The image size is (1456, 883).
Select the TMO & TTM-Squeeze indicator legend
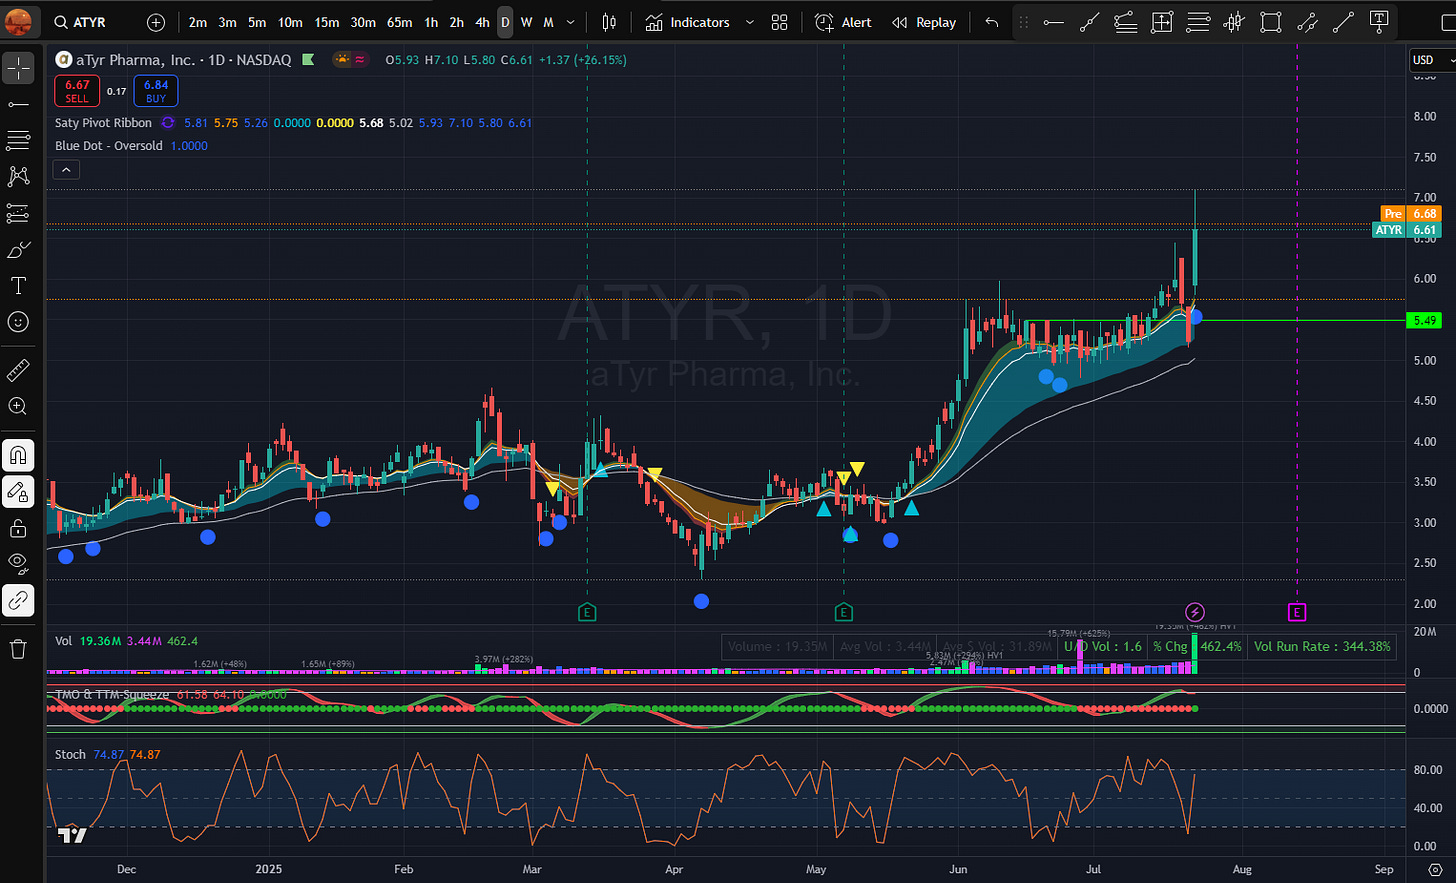pyautogui.click(x=112, y=694)
